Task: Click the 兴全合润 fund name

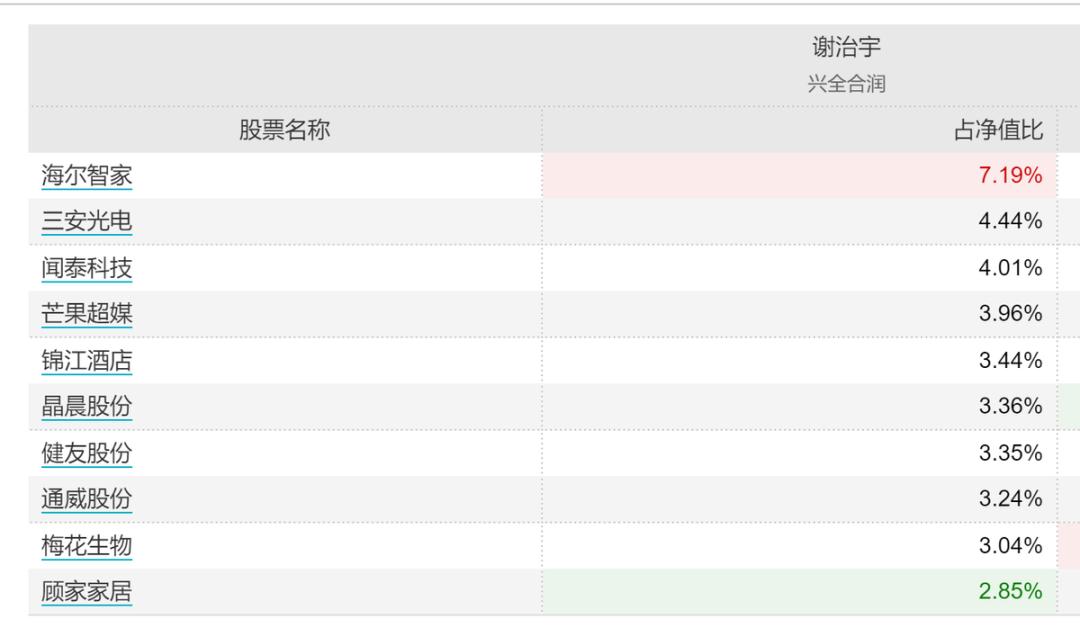Action: [847, 84]
